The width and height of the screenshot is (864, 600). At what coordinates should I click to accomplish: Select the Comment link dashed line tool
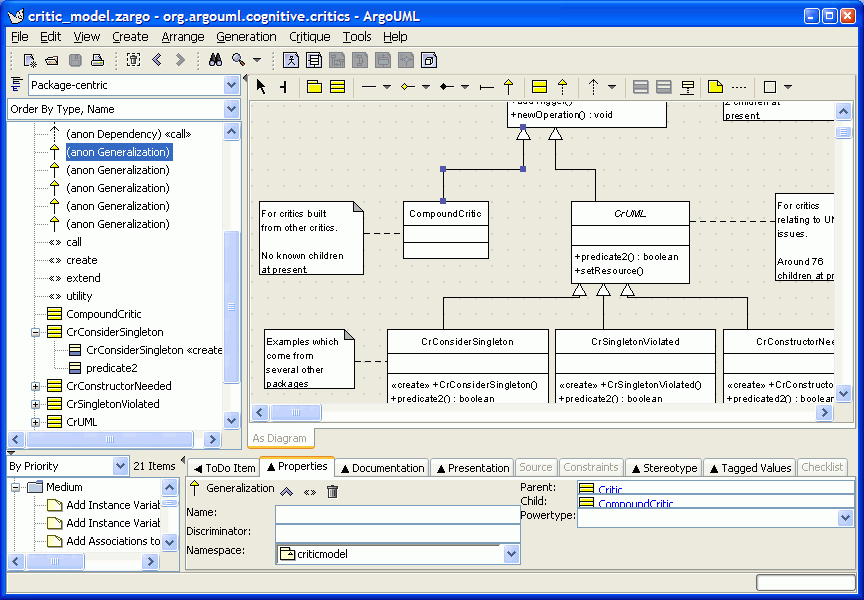(738, 87)
